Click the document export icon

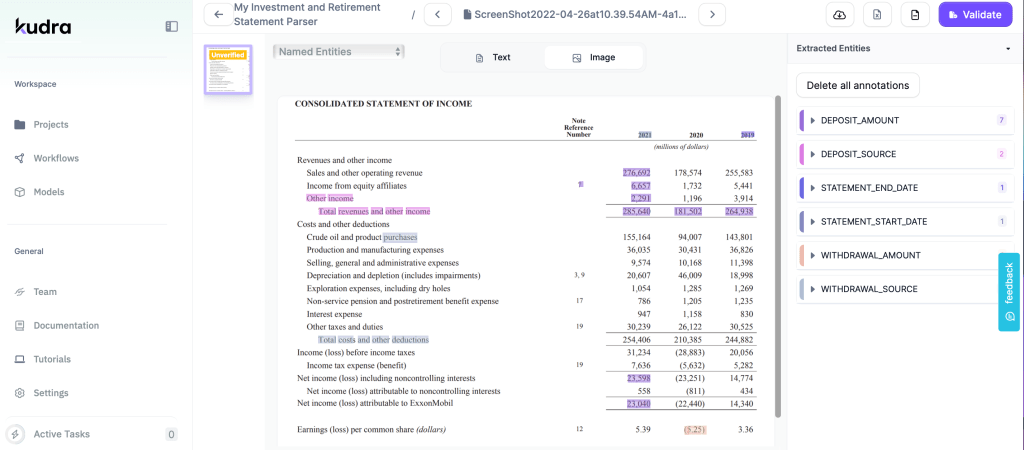(915, 14)
